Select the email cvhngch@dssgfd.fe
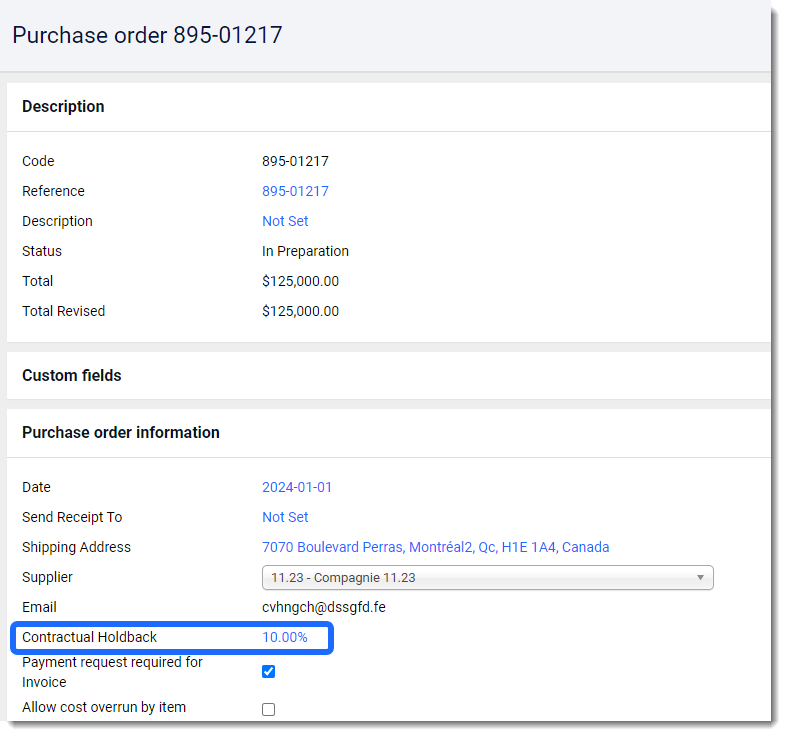Screen dimensions: 786x736 324,607
